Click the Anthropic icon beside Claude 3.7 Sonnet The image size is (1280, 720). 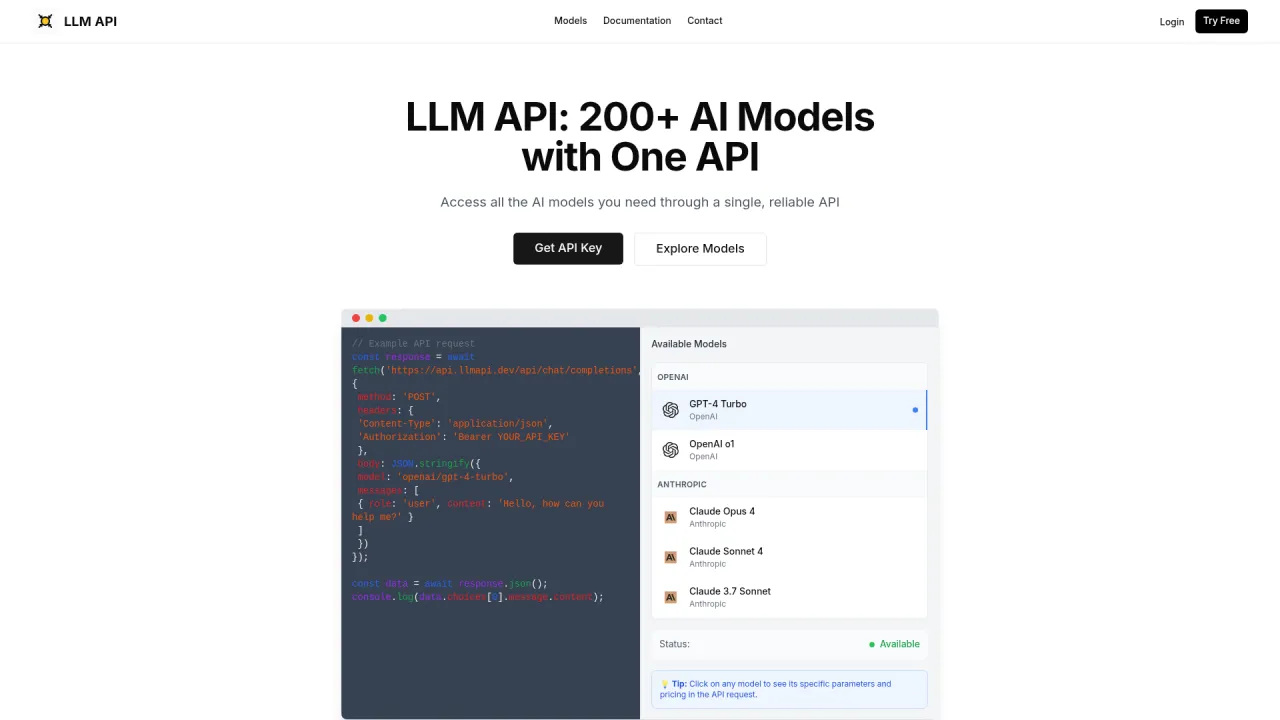[x=671, y=597]
